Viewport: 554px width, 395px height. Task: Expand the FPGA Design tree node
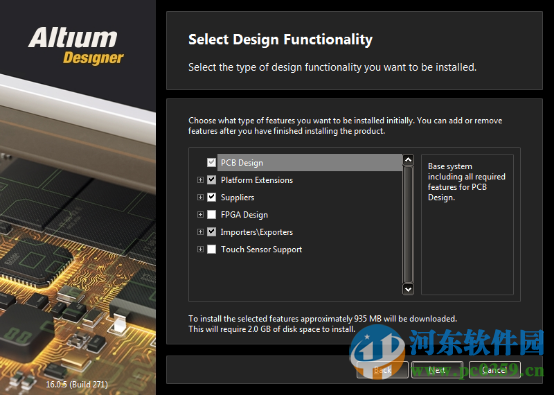200,214
